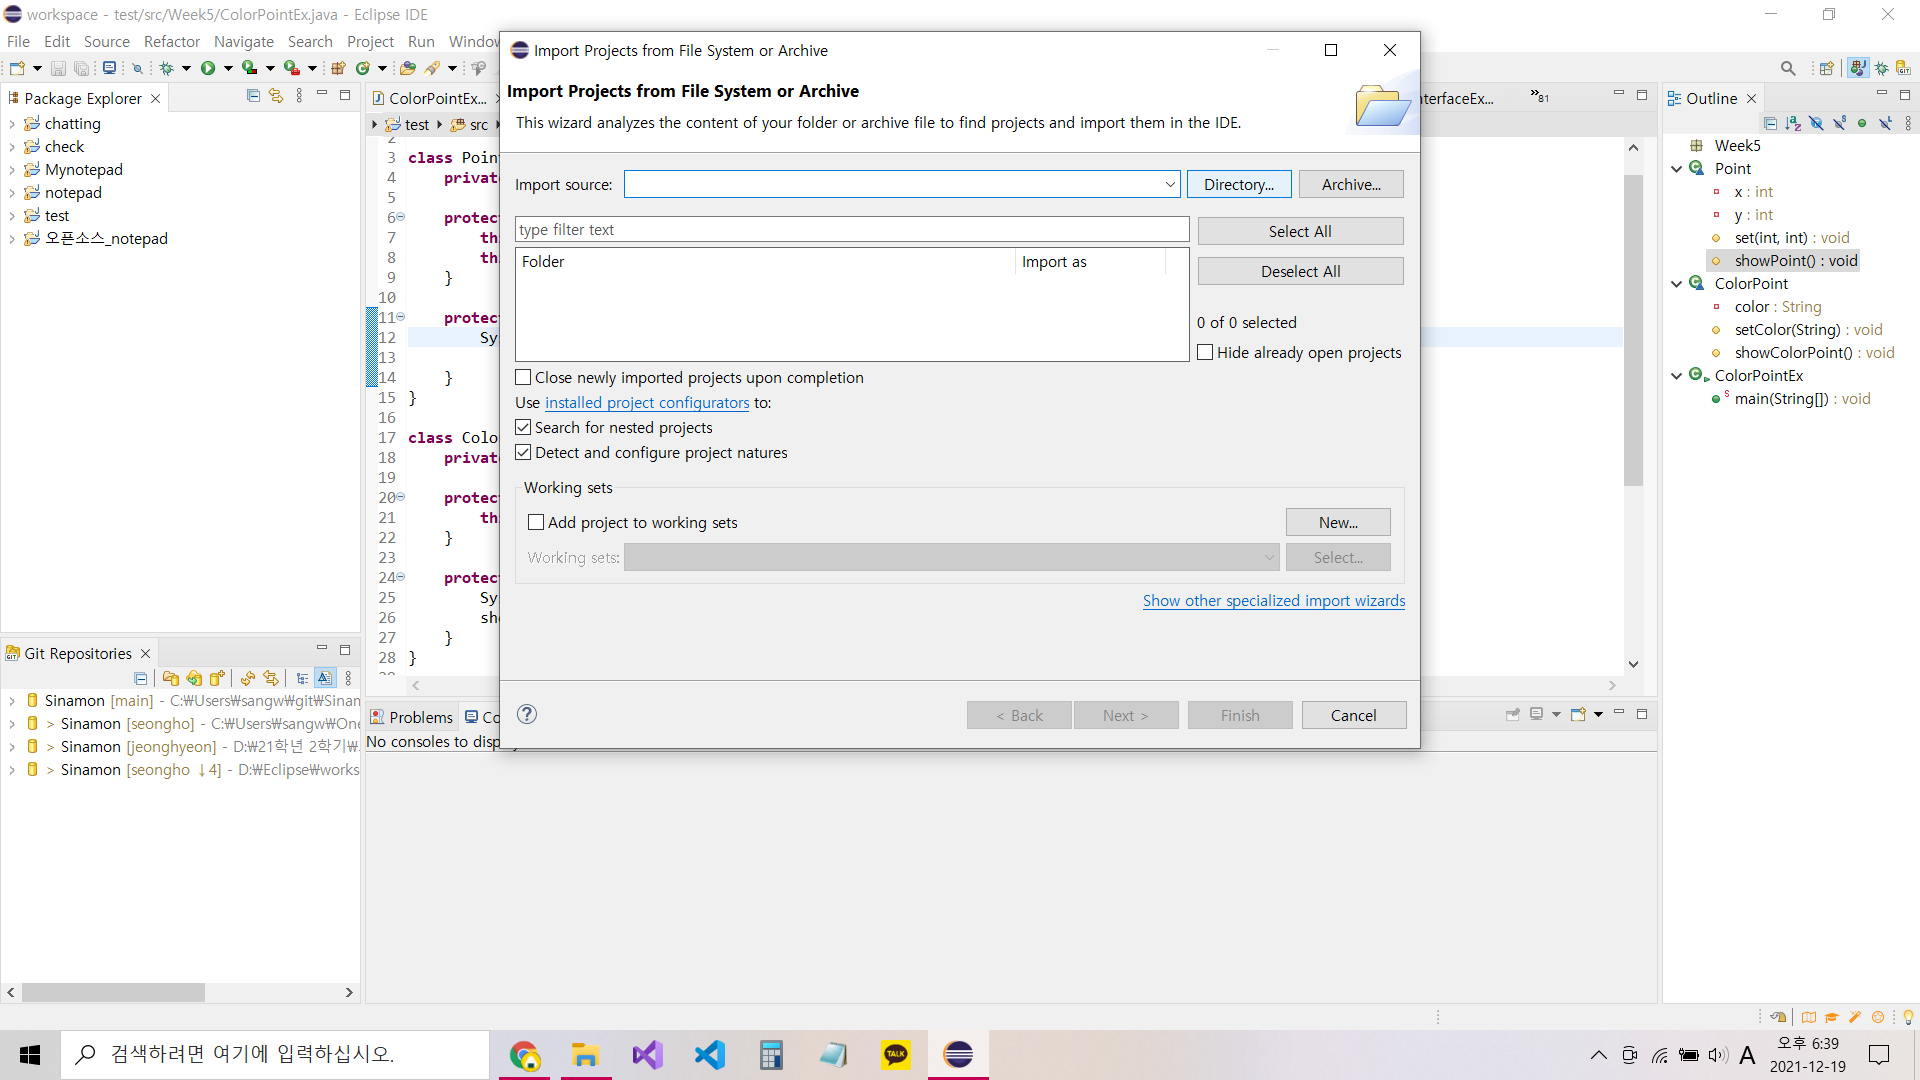The image size is (1920, 1080).
Task: Switch to the Problems tab
Action: tap(411, 717)
